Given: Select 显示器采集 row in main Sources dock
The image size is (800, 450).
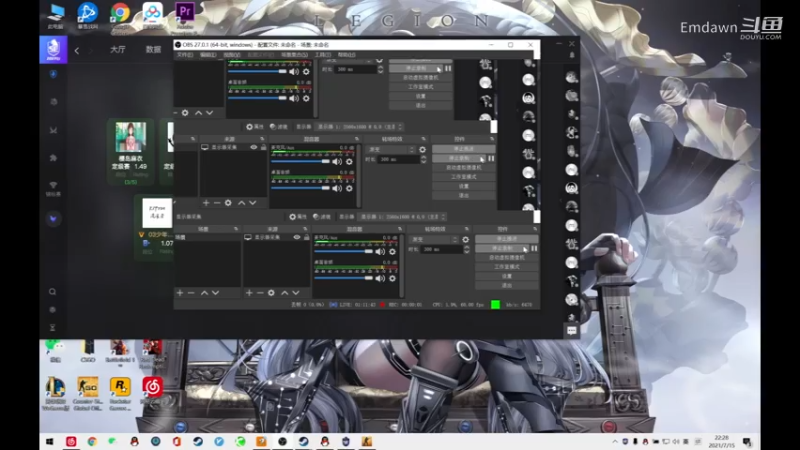Looking at the screenshot, I should tap(276, 237).
